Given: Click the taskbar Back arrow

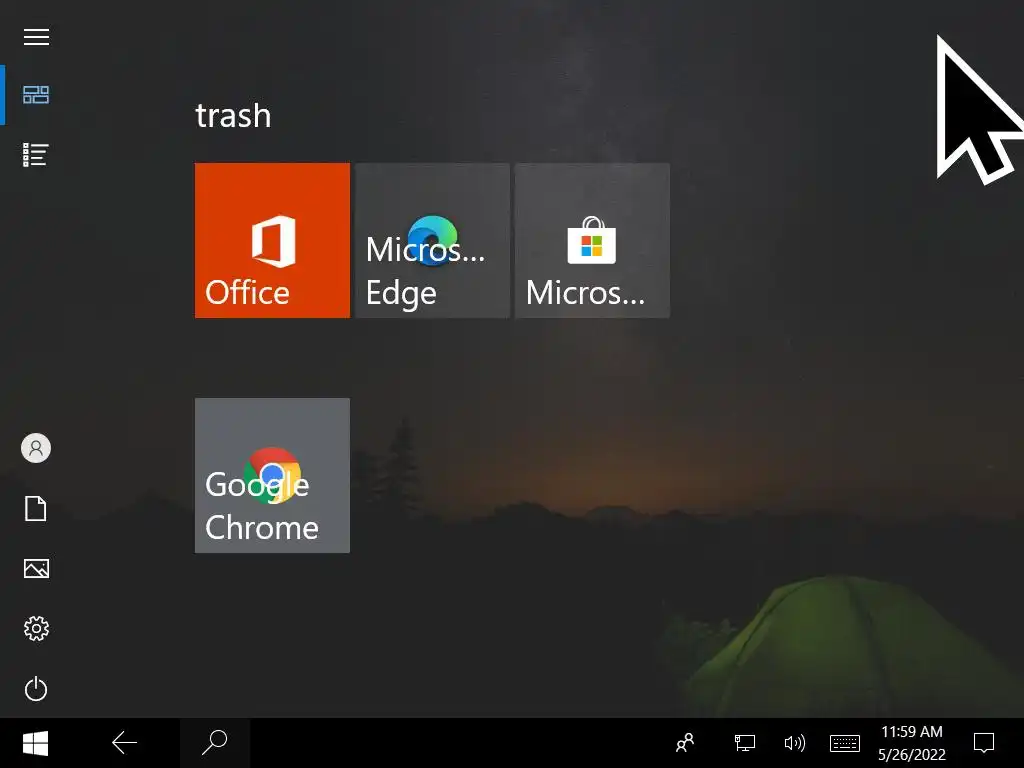Looking at the screenshot, I should (x=124, y=743).
